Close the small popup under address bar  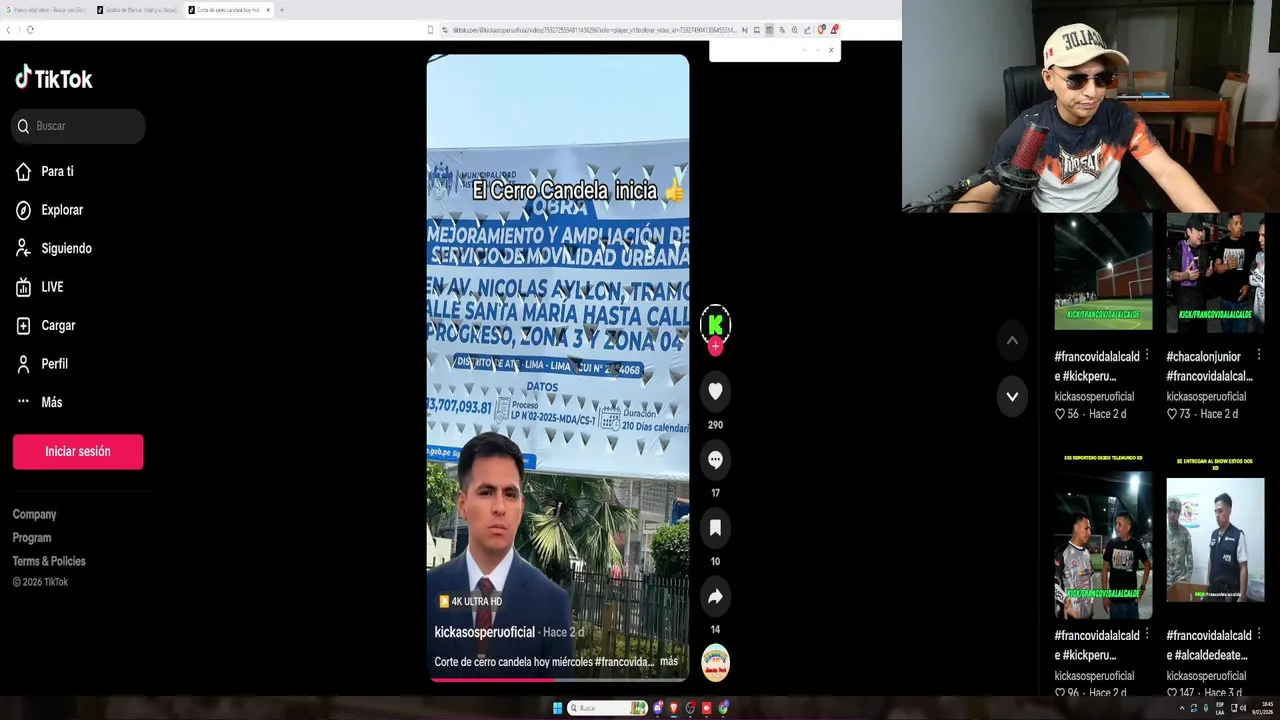(830, 50)
